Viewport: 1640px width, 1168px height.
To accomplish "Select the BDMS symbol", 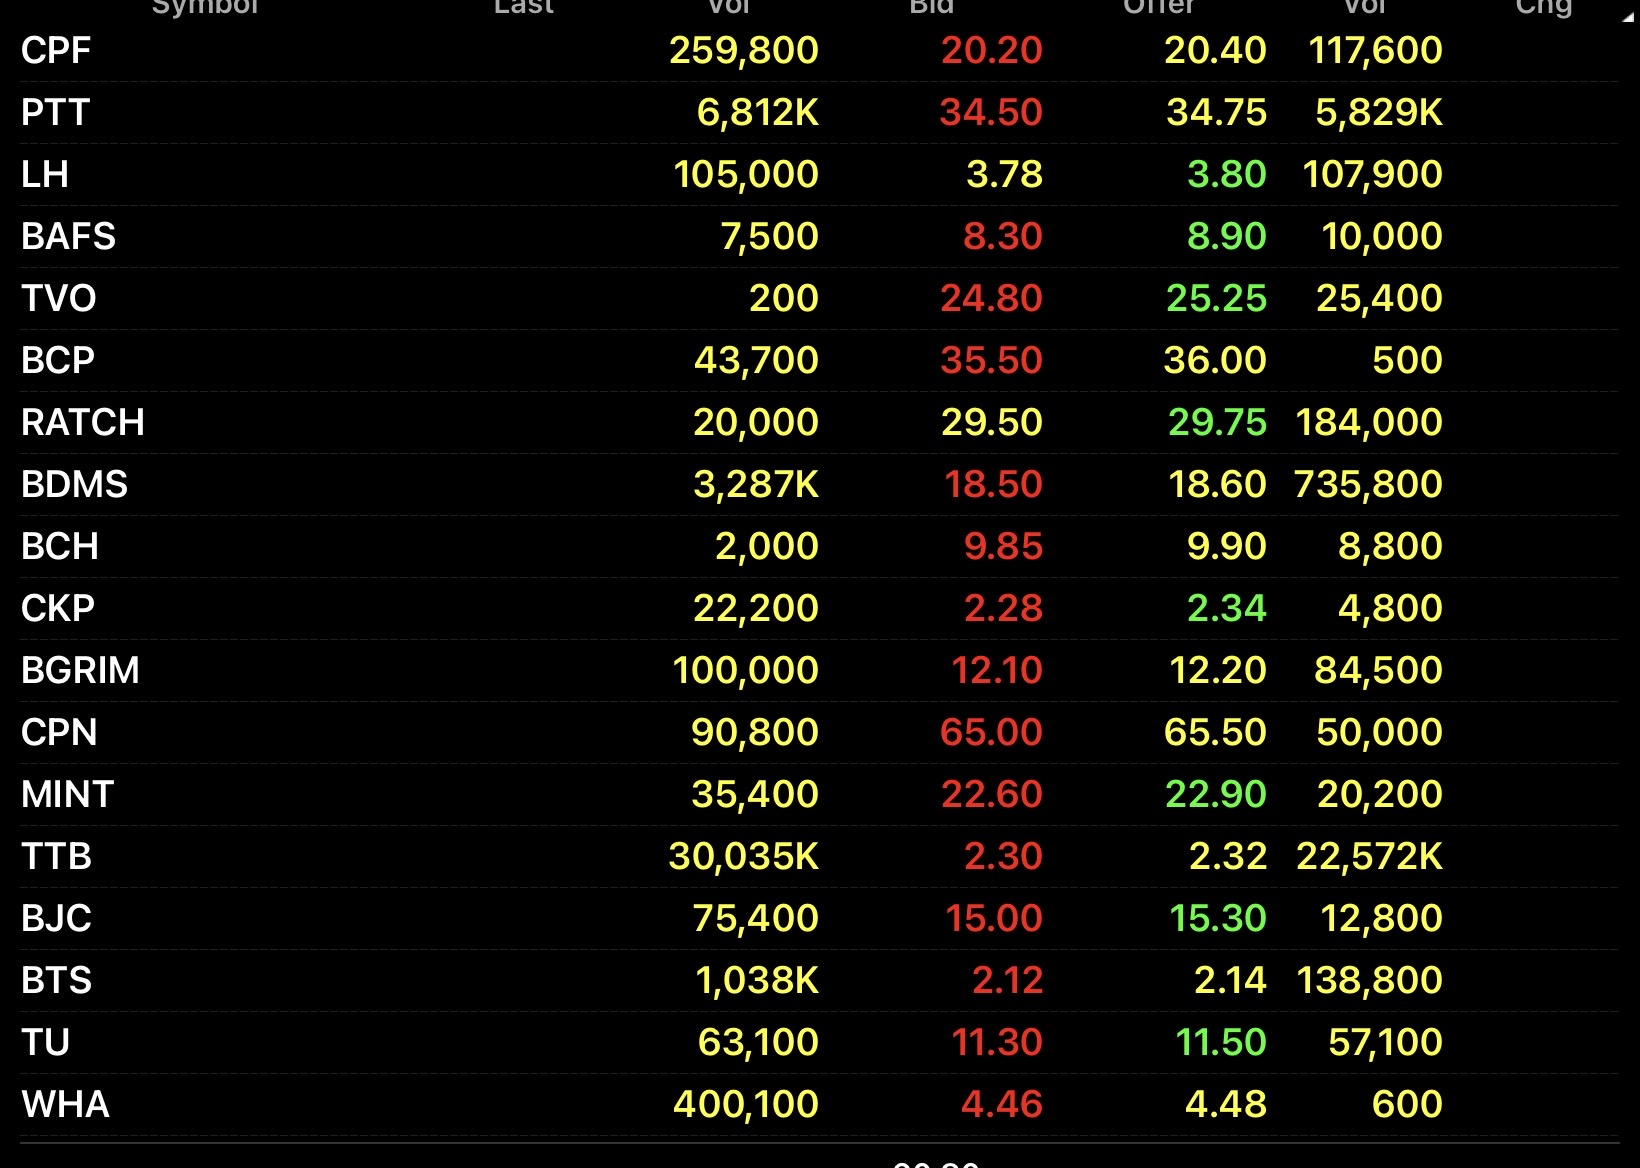I will pyautogui.click(x=75, y=484).
